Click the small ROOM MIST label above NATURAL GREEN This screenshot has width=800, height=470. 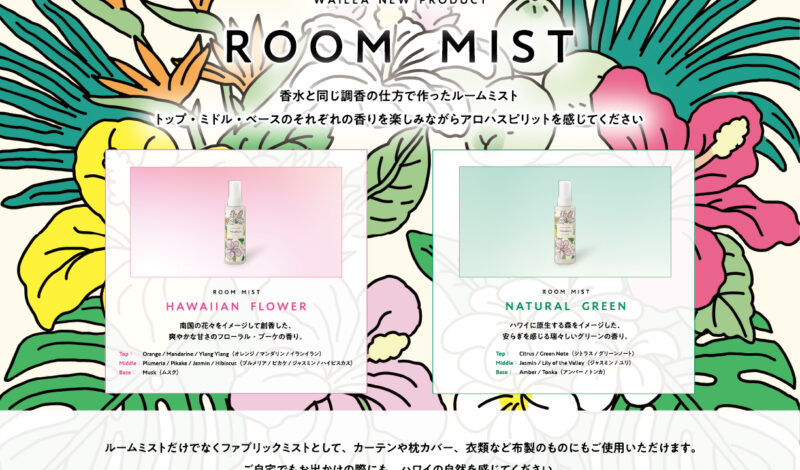565,292
